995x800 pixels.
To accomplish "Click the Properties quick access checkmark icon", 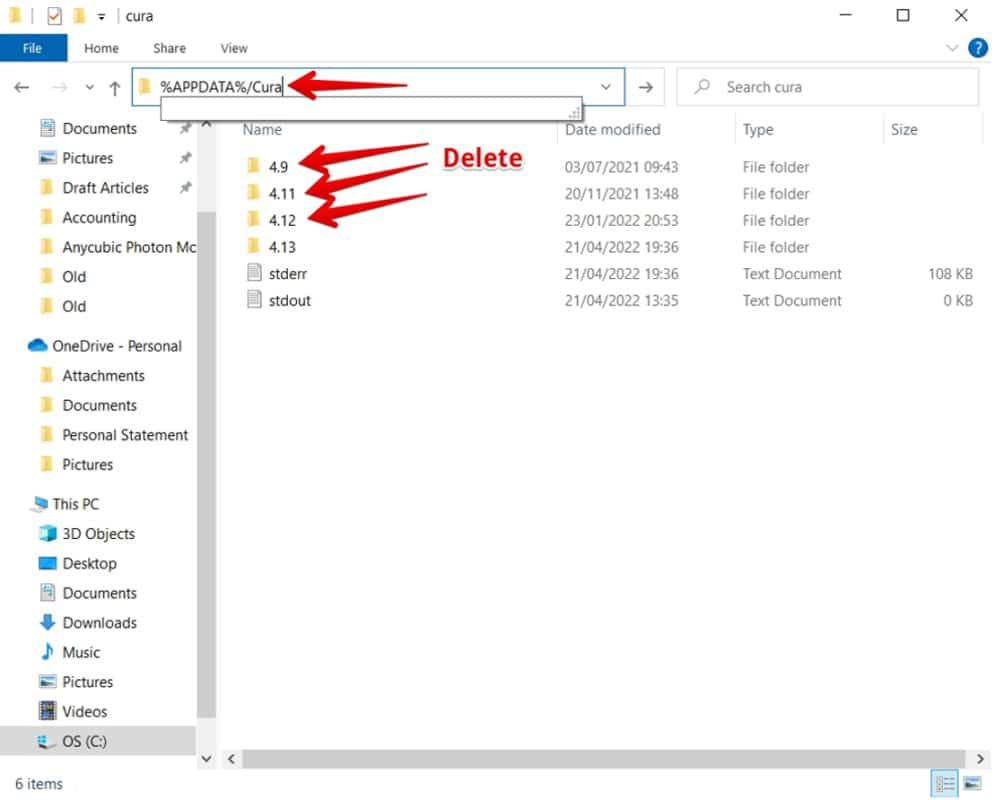I will click(54, 16).
